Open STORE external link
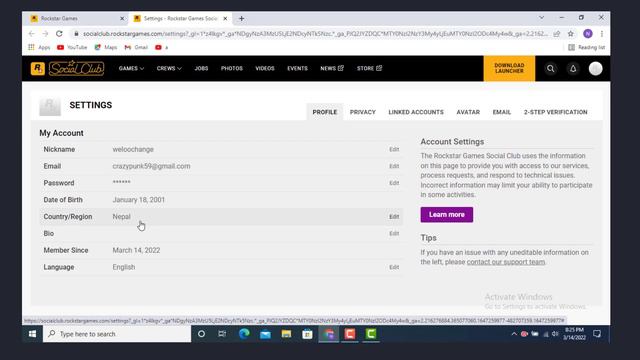 [369, 68]
